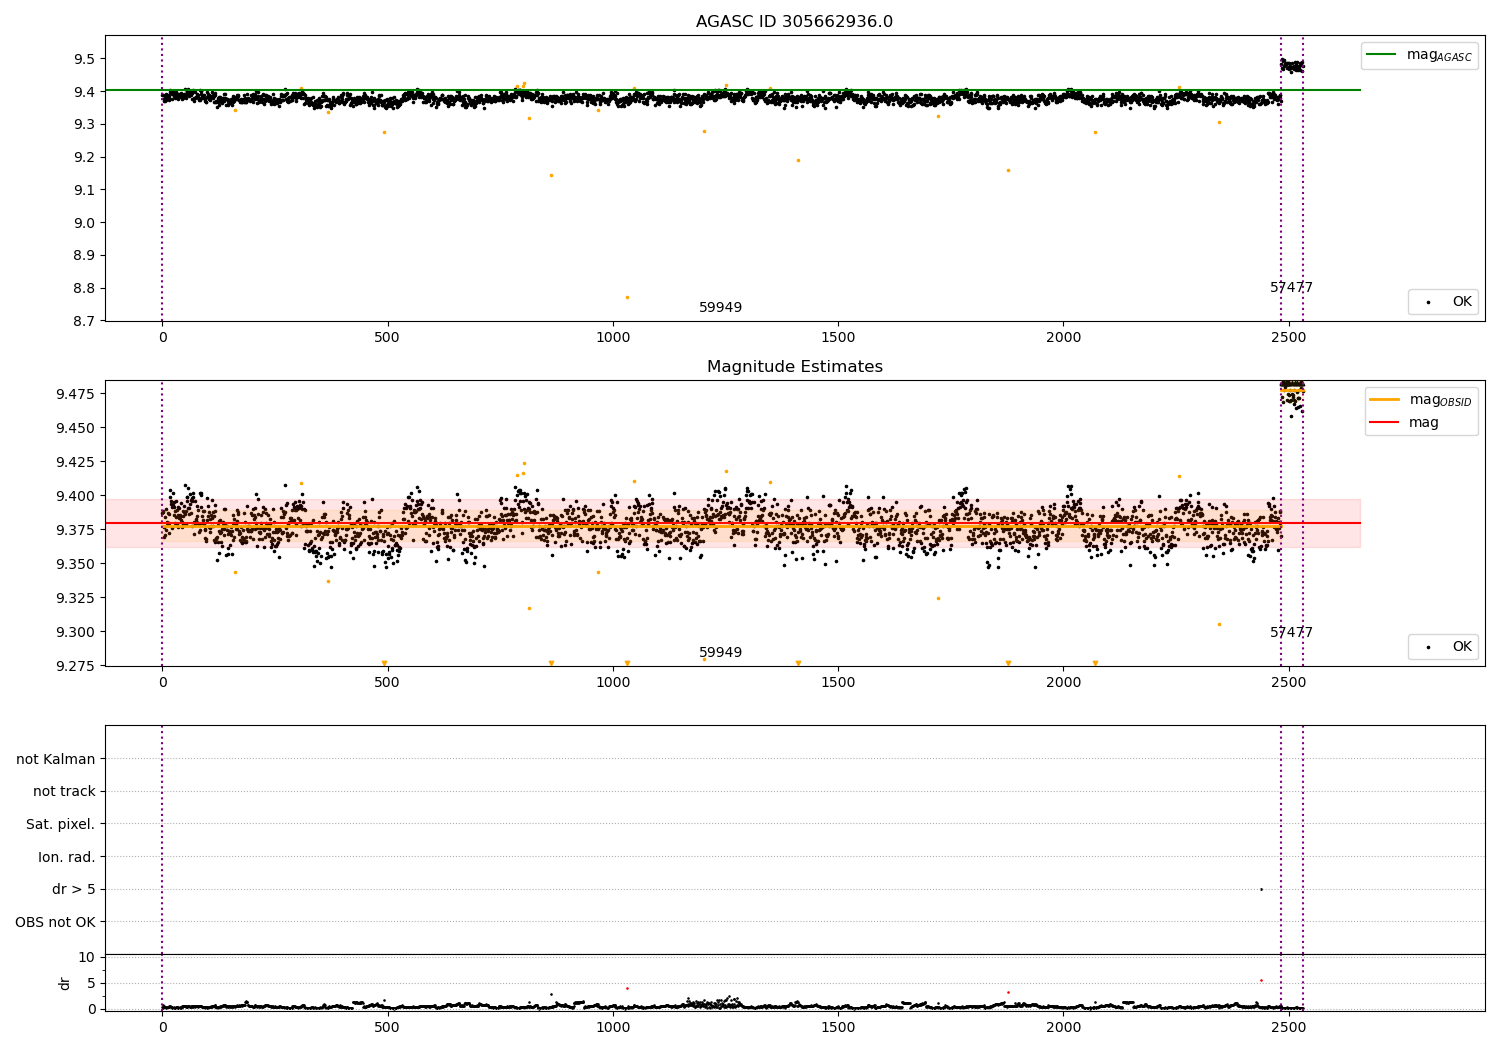
Task: Click the title 'AGASC ID 305662936.0'
Action: point(794,22)
